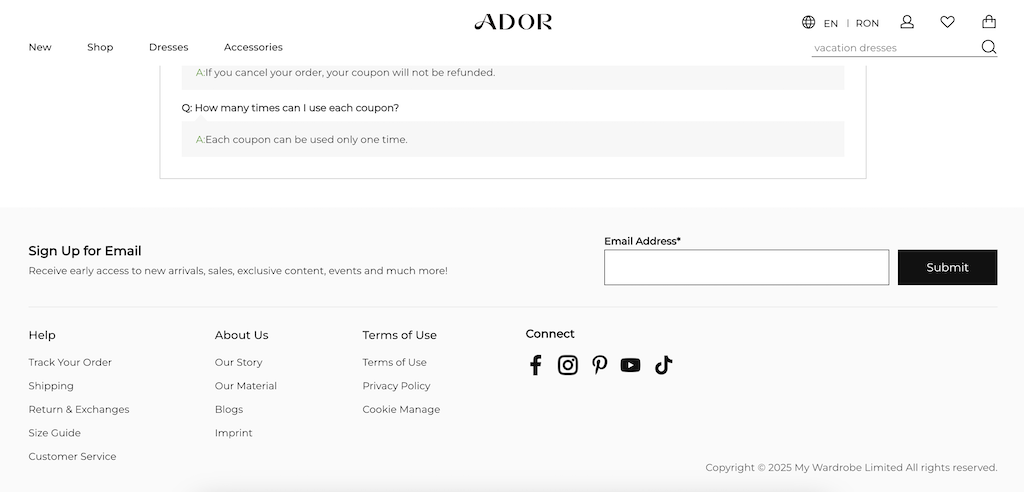Click the vacation dresses search box
Screen dimensions: 1024x492
(895, 48)
